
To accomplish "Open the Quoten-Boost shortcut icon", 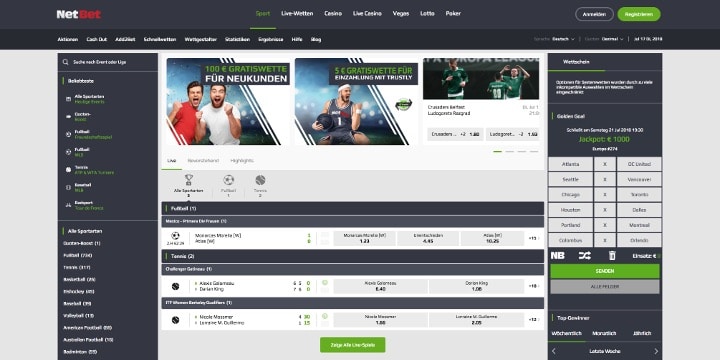I will point(68,117).
